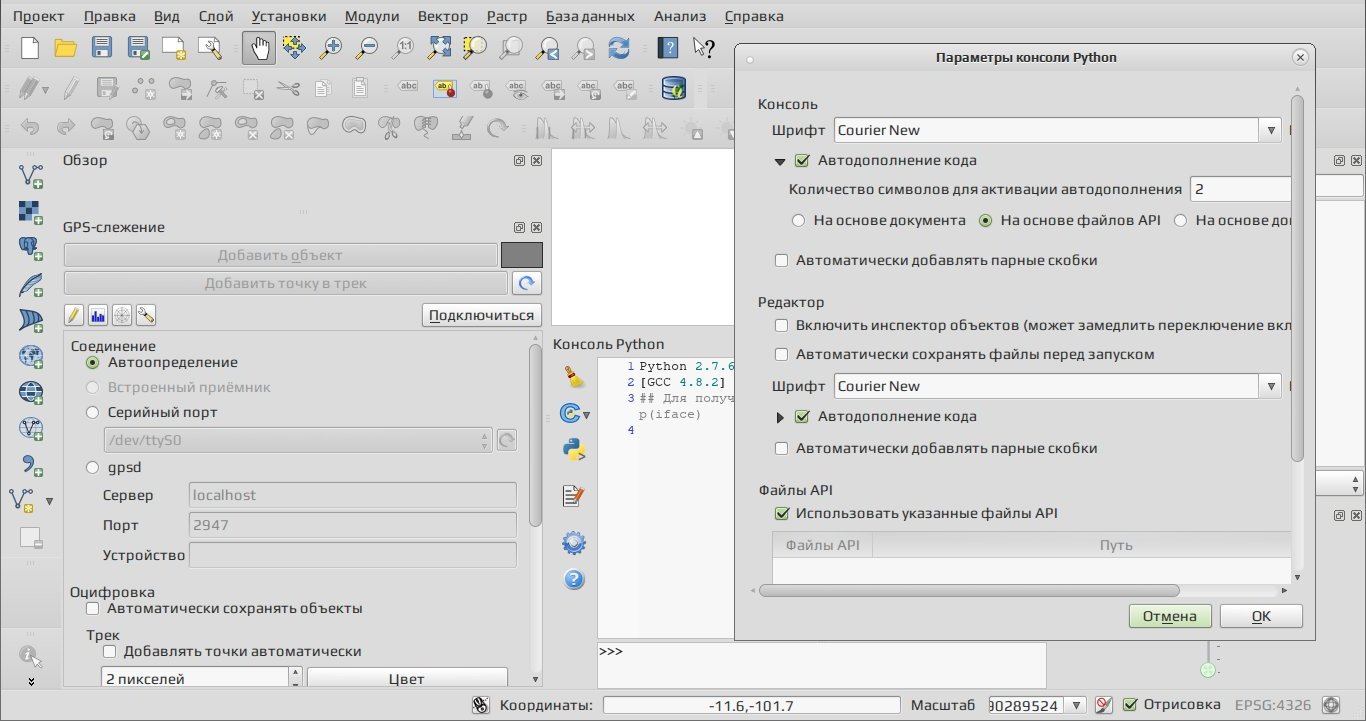Screen dimensions: 1366x721
Task: Expand the editor 'Автодополнение кода' section
Action: pos(781,417)
